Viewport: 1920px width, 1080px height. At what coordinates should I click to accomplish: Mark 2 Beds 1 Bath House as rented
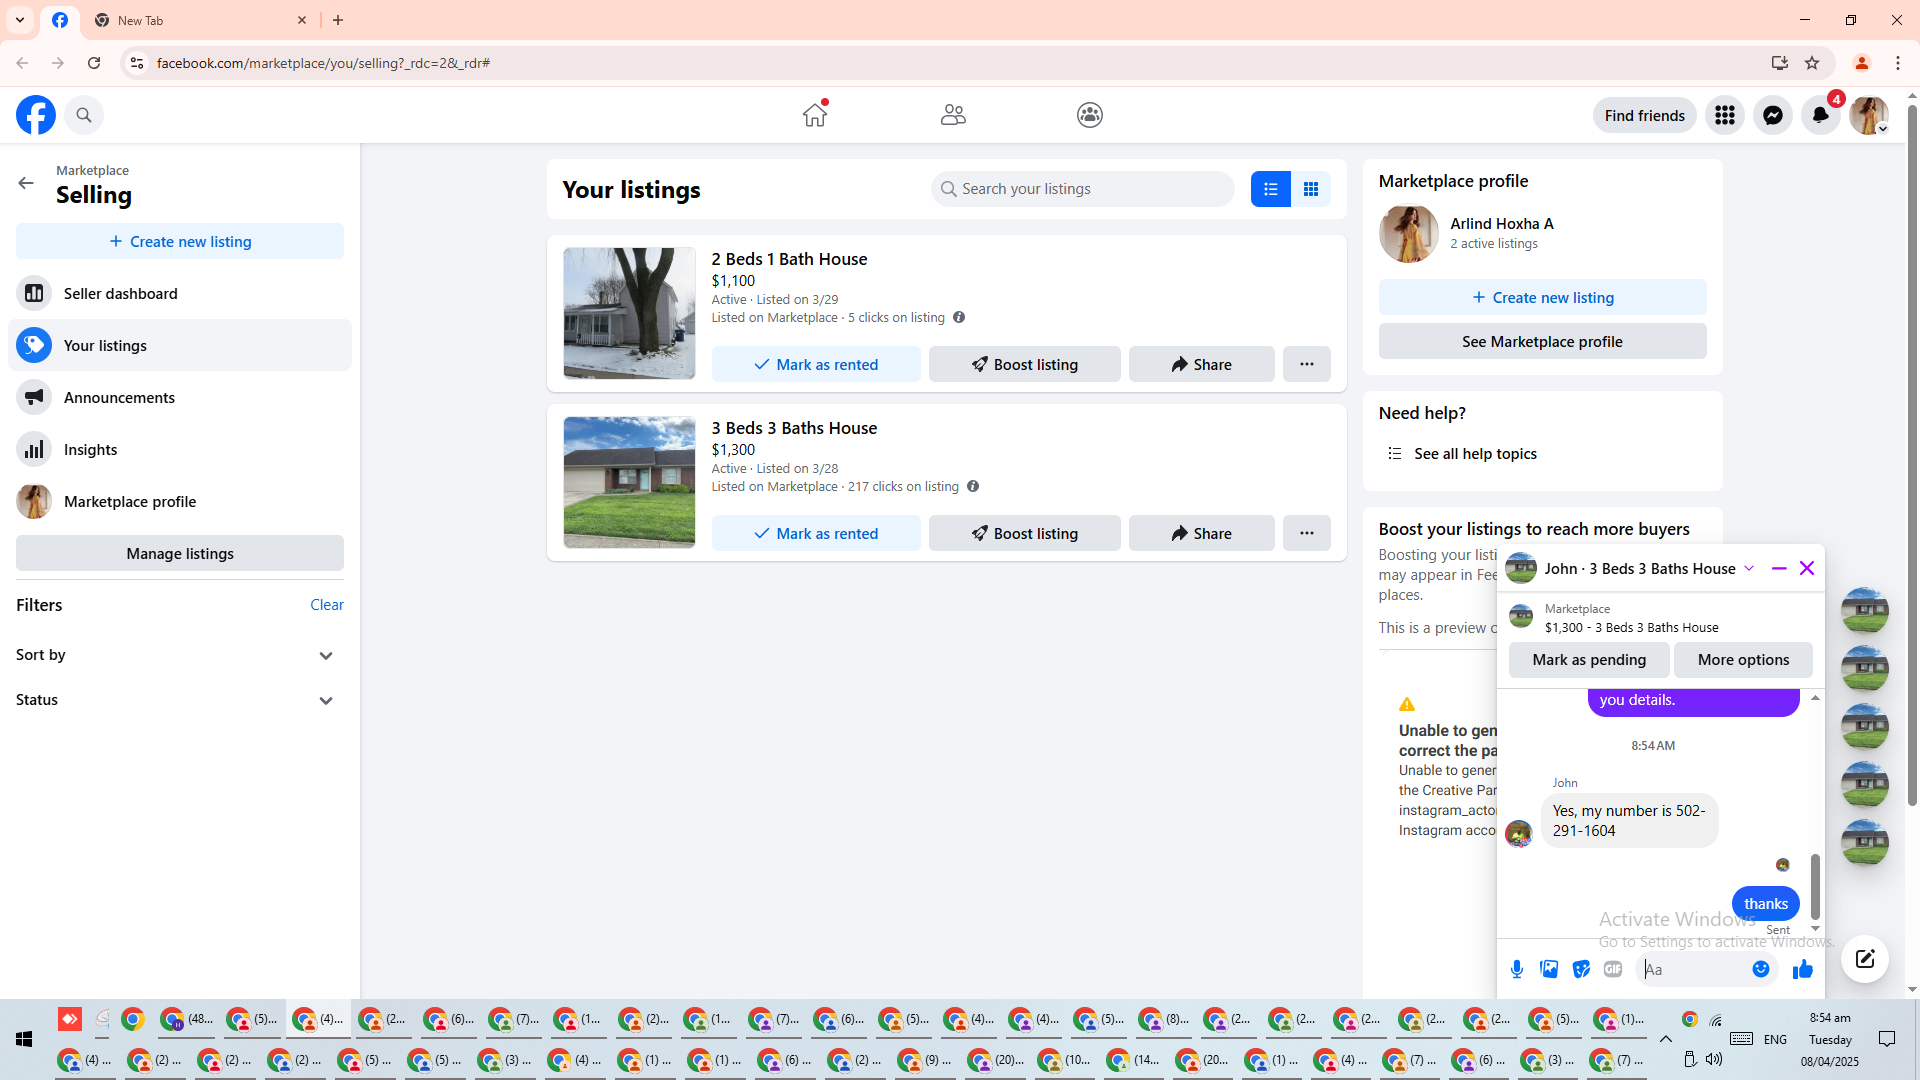[x=816, y=364]
